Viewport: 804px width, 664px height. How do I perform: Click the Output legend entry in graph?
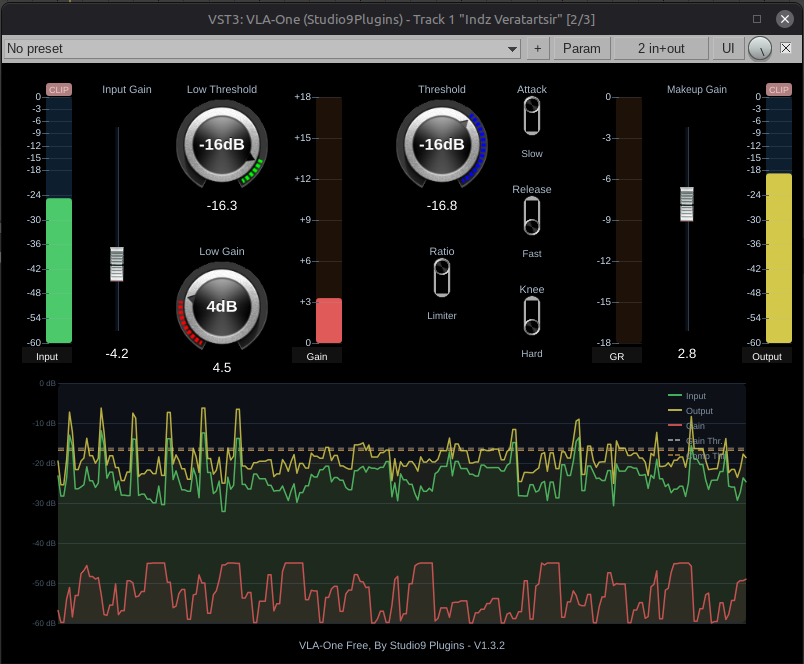coord(690,411)
